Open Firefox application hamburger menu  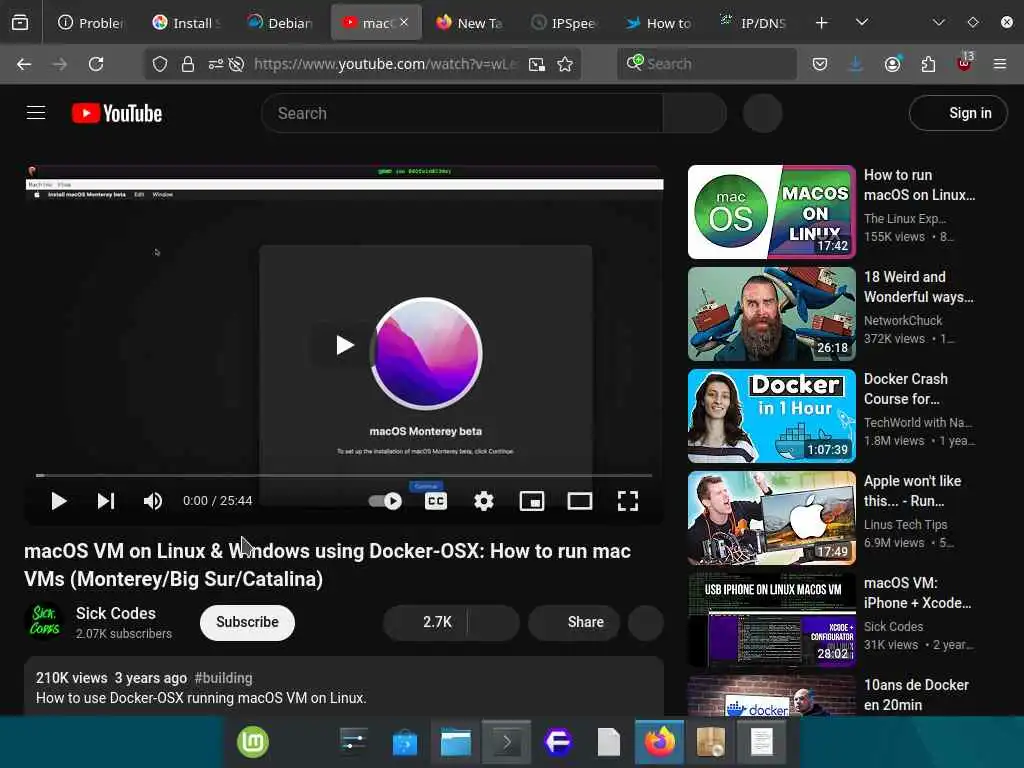tap(1000, 64)
